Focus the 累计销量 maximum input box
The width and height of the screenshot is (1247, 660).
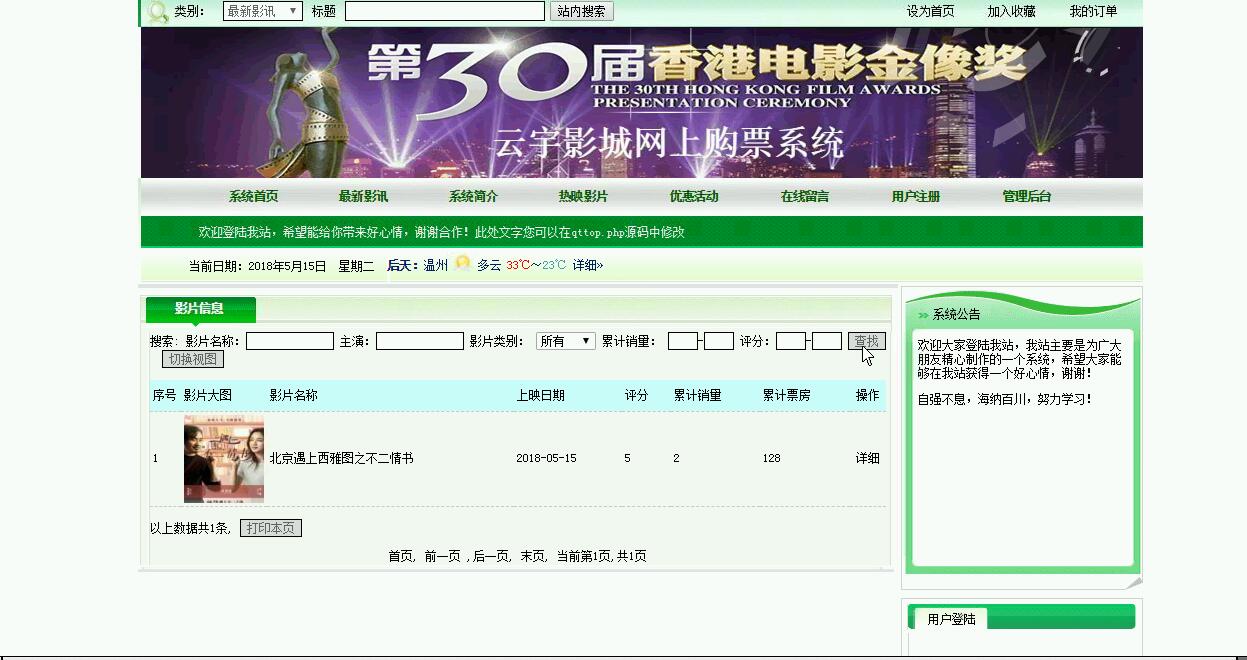[719, 341]
